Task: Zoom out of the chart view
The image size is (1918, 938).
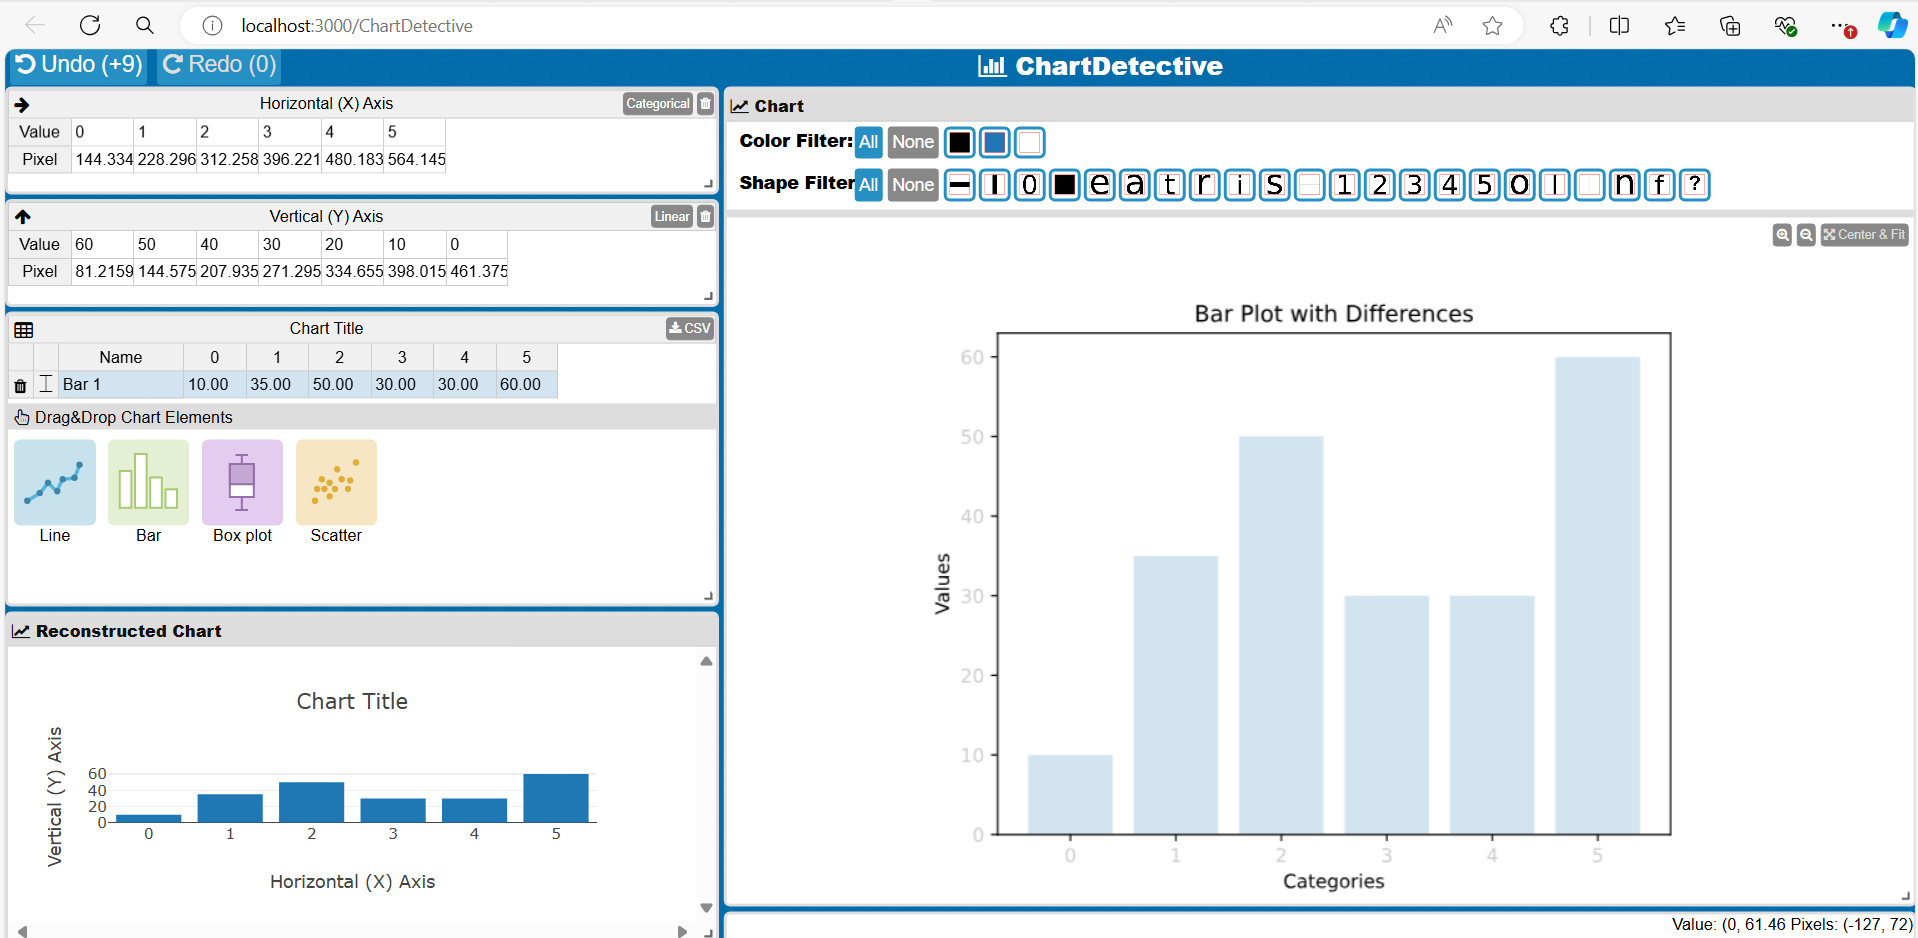Action: [1806, 235]
